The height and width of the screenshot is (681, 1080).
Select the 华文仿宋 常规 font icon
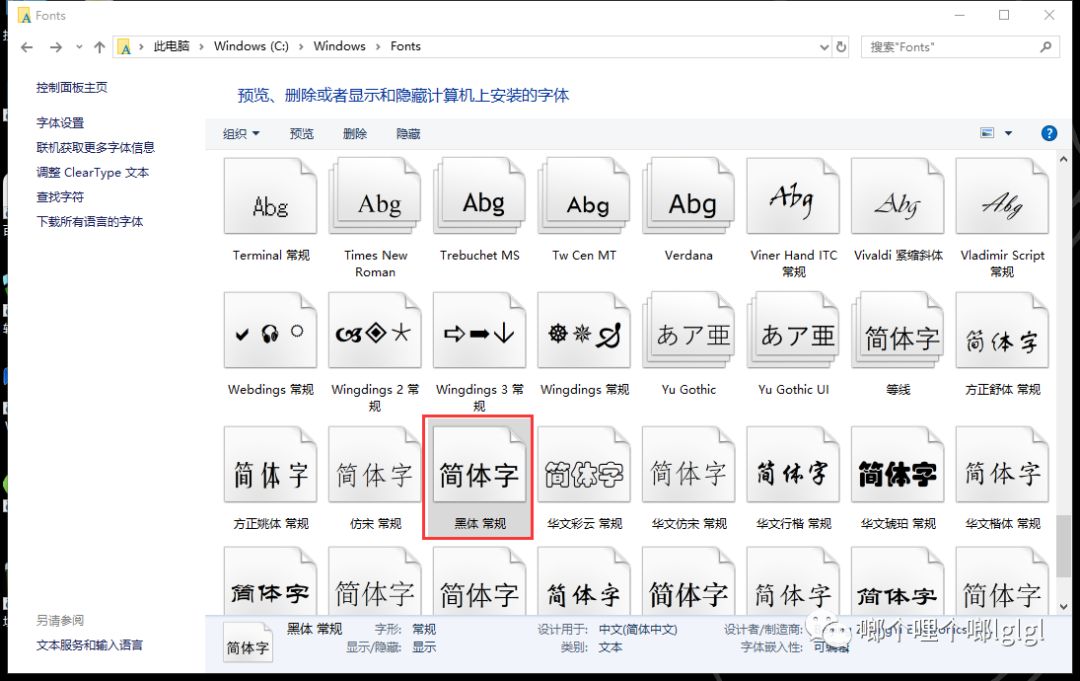coord(689,465)
